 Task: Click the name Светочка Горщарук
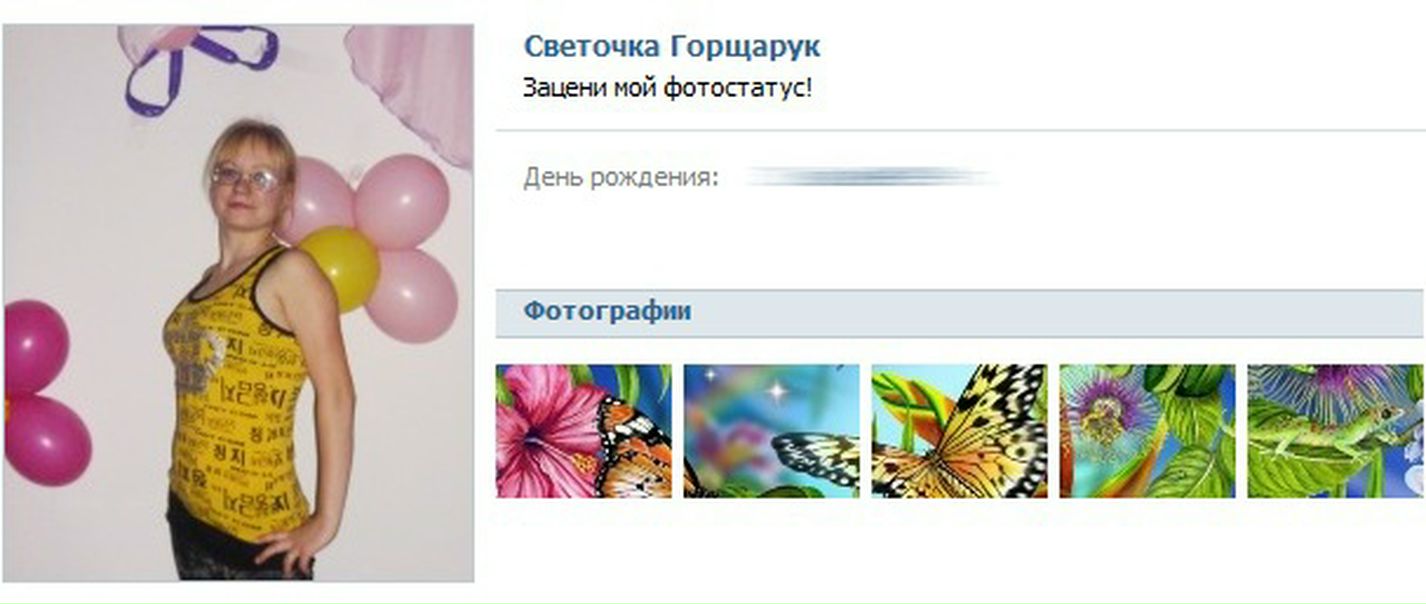point(672,46)
